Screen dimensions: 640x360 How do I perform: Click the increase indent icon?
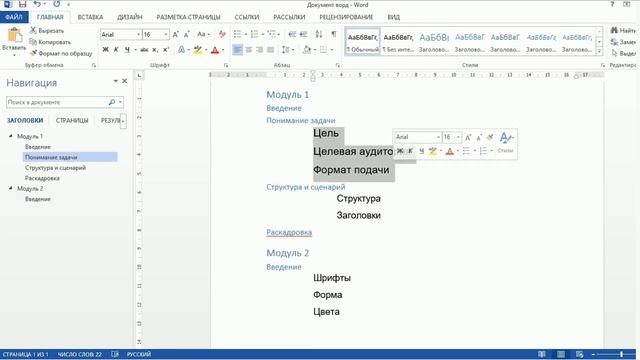303,34
